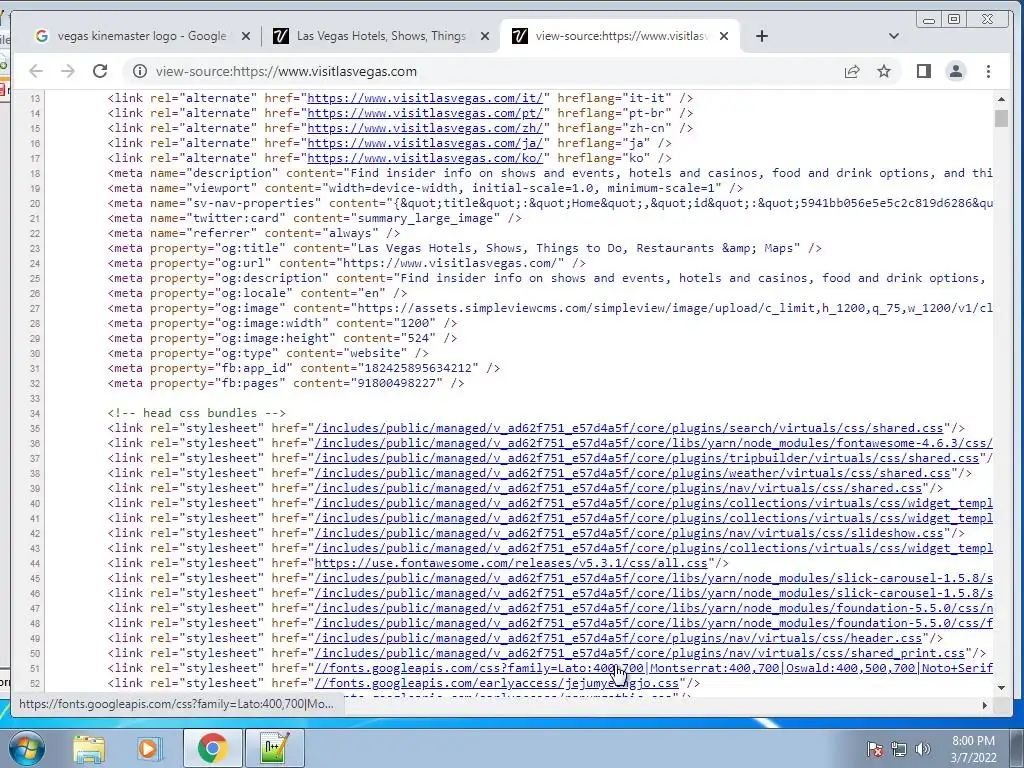Close the view-source tab
Image resolution: width=1024 pixels, height=768 pixels.
(x=724, y=36)
